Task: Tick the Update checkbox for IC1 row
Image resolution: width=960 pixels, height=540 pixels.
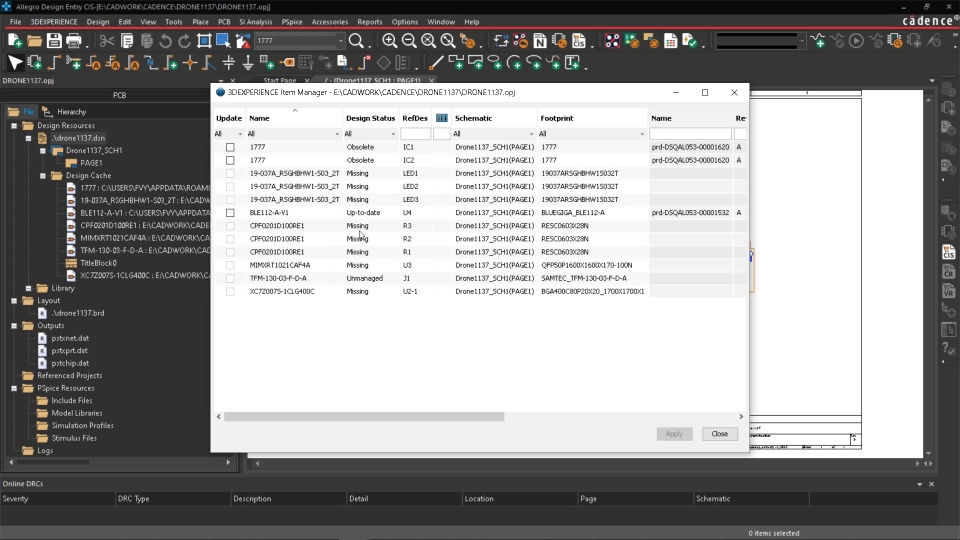Action: 230,148
